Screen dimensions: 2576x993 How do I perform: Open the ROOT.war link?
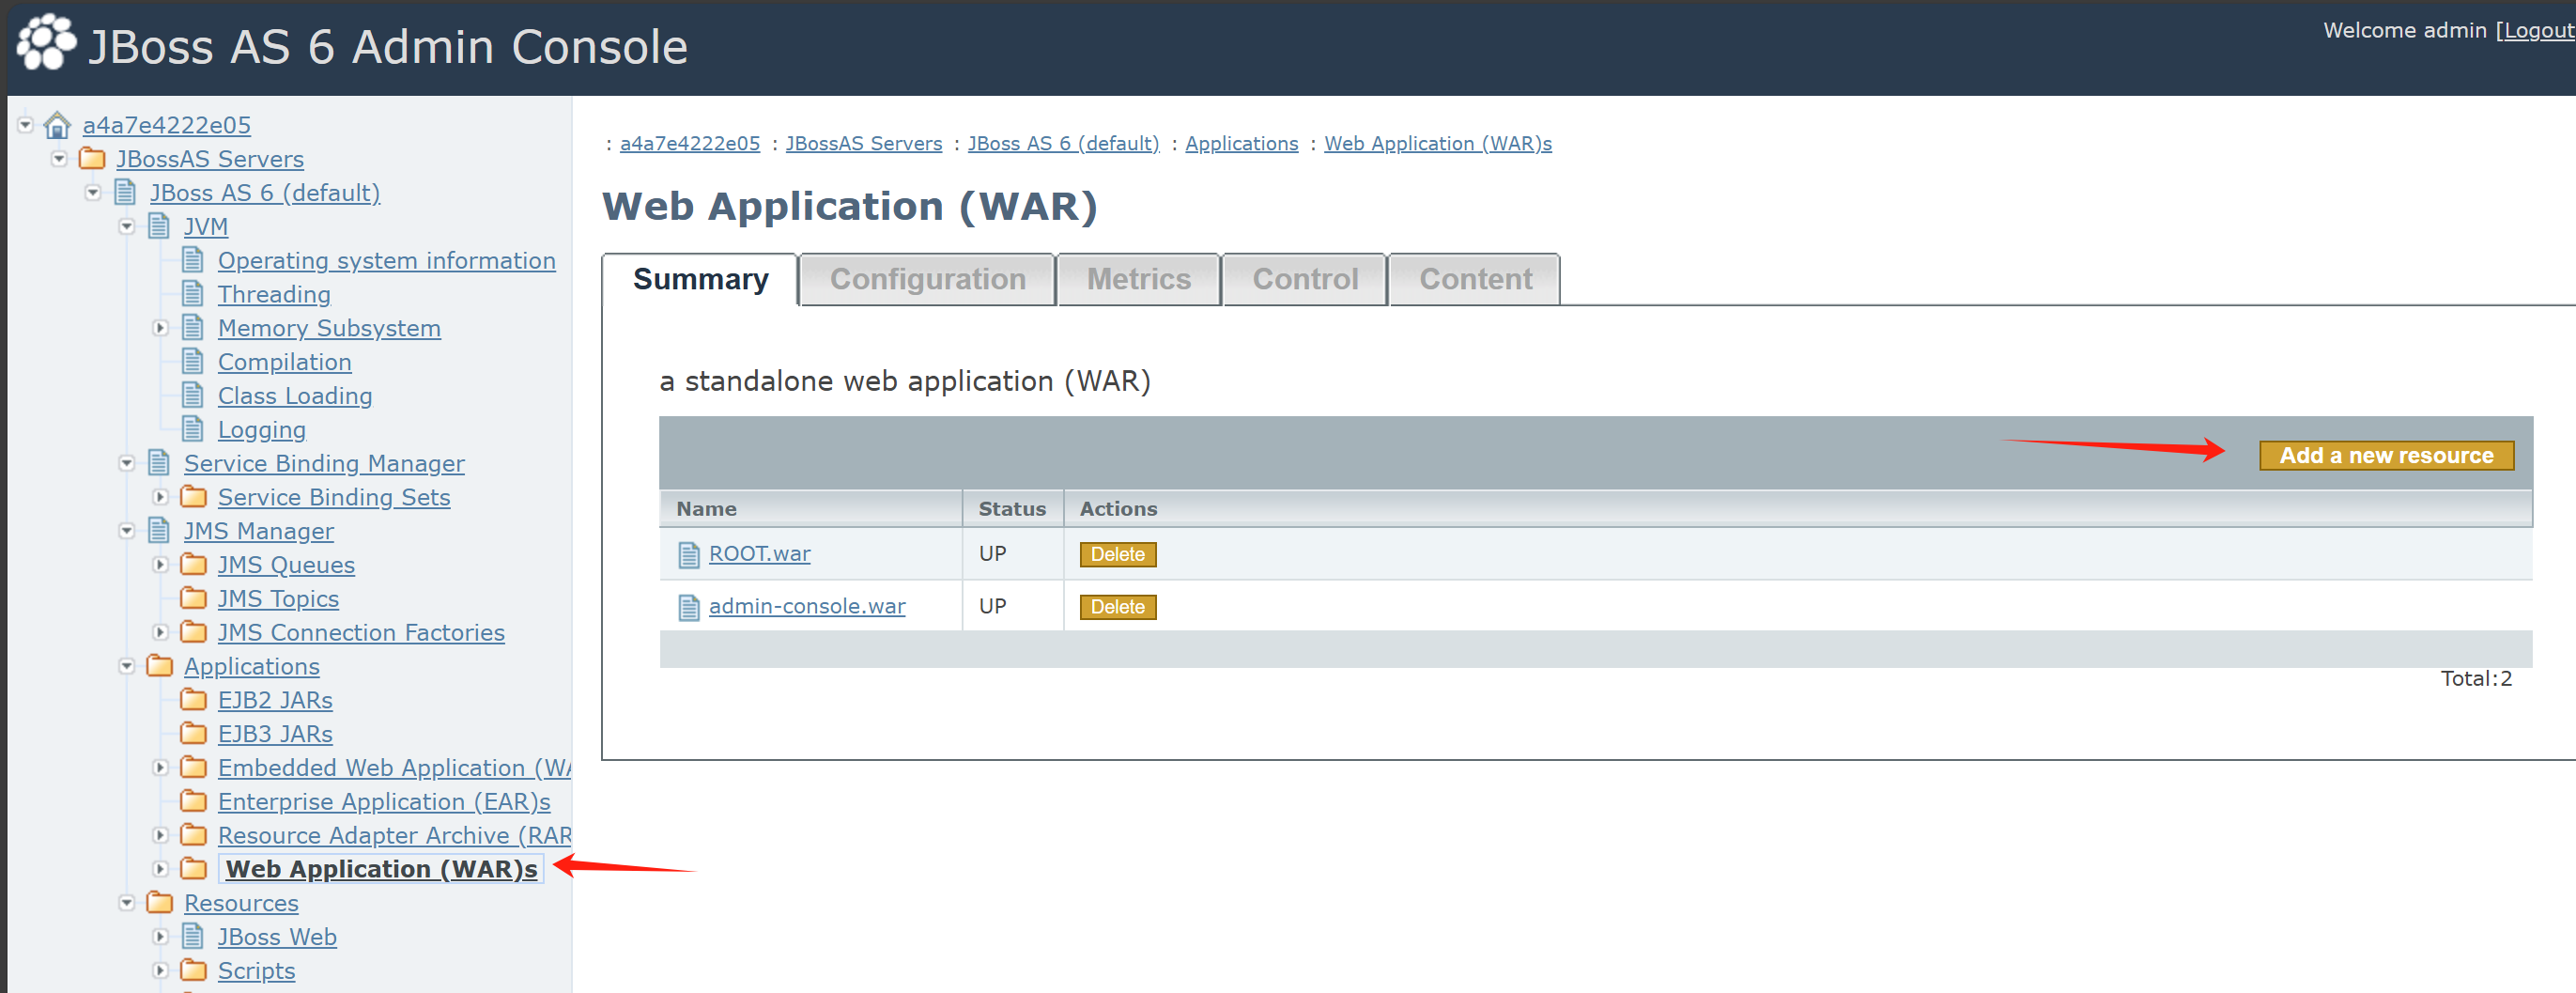point(759,554)
